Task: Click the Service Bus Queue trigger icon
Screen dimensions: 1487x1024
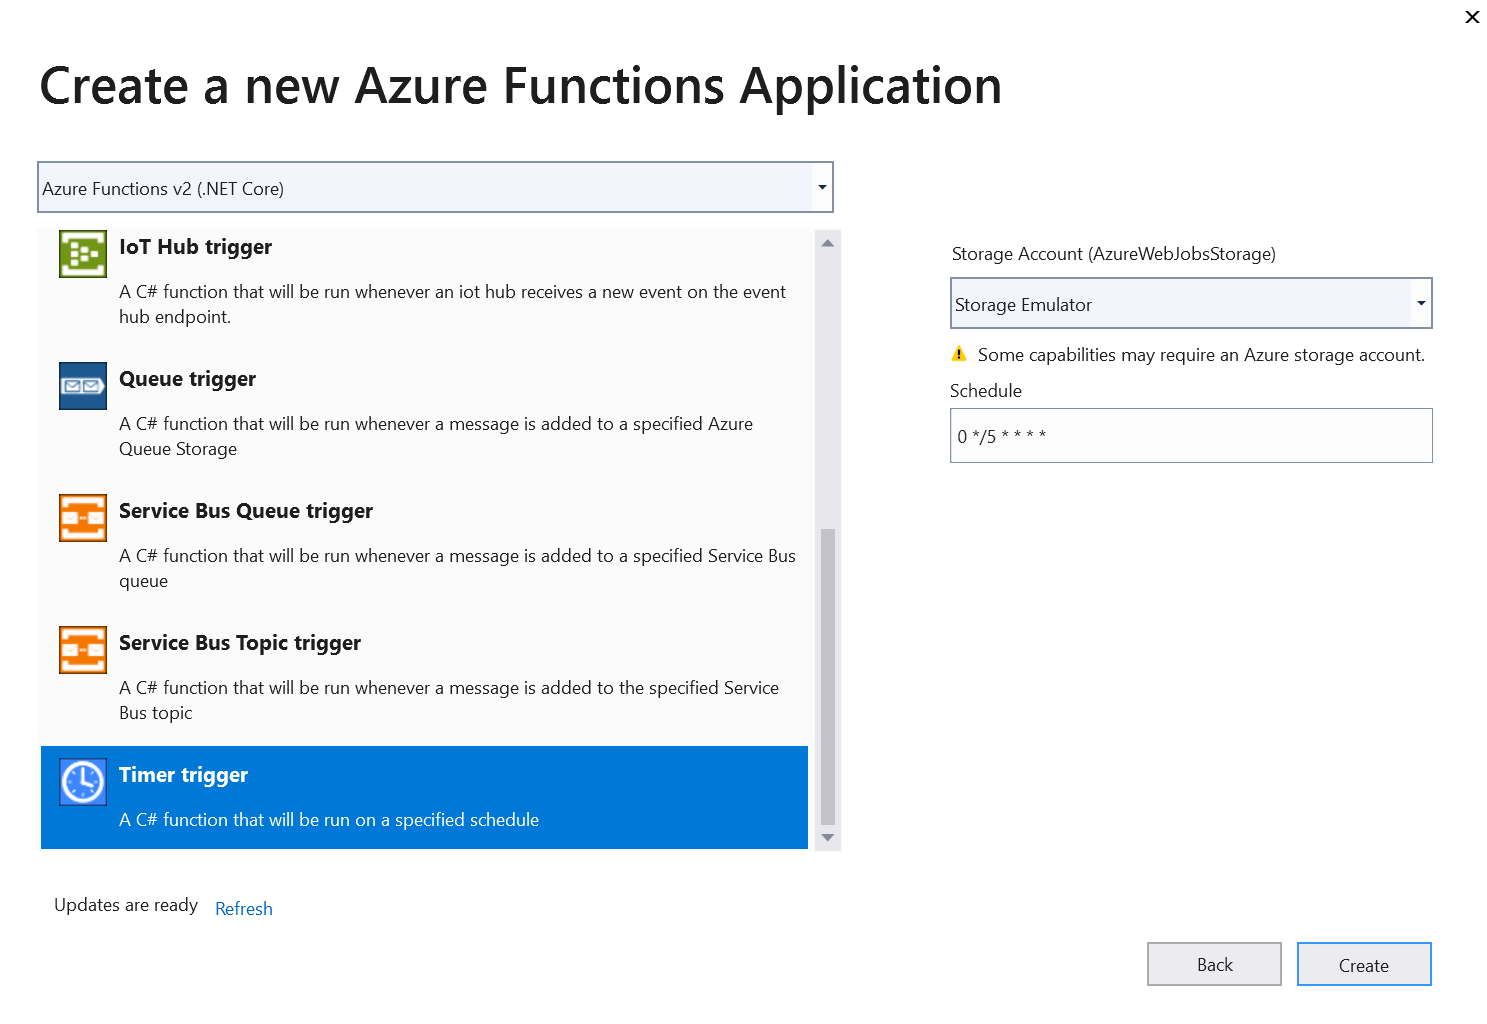Action: click(83, 518)
